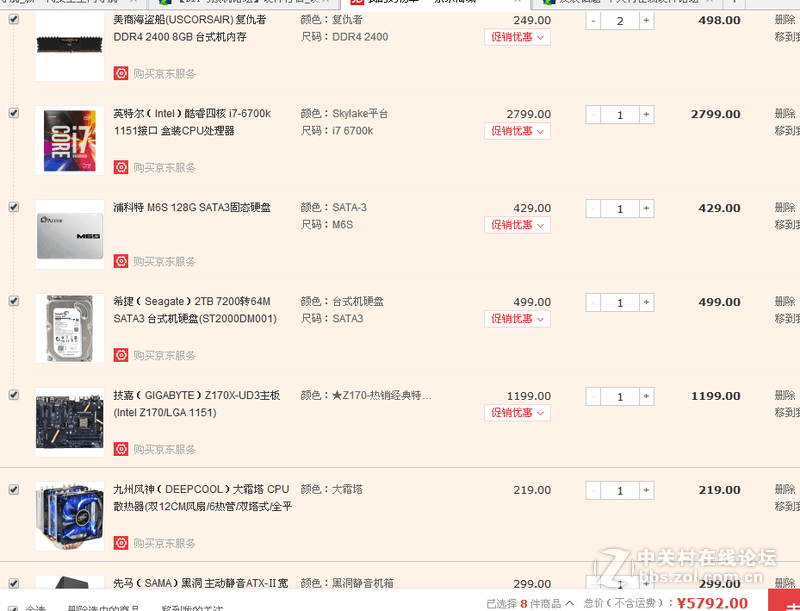Image resolution: width=800 pixels, height=611 pixels.
Task: Select the total price ¥5792.00
Action: (x=712, y=603)
